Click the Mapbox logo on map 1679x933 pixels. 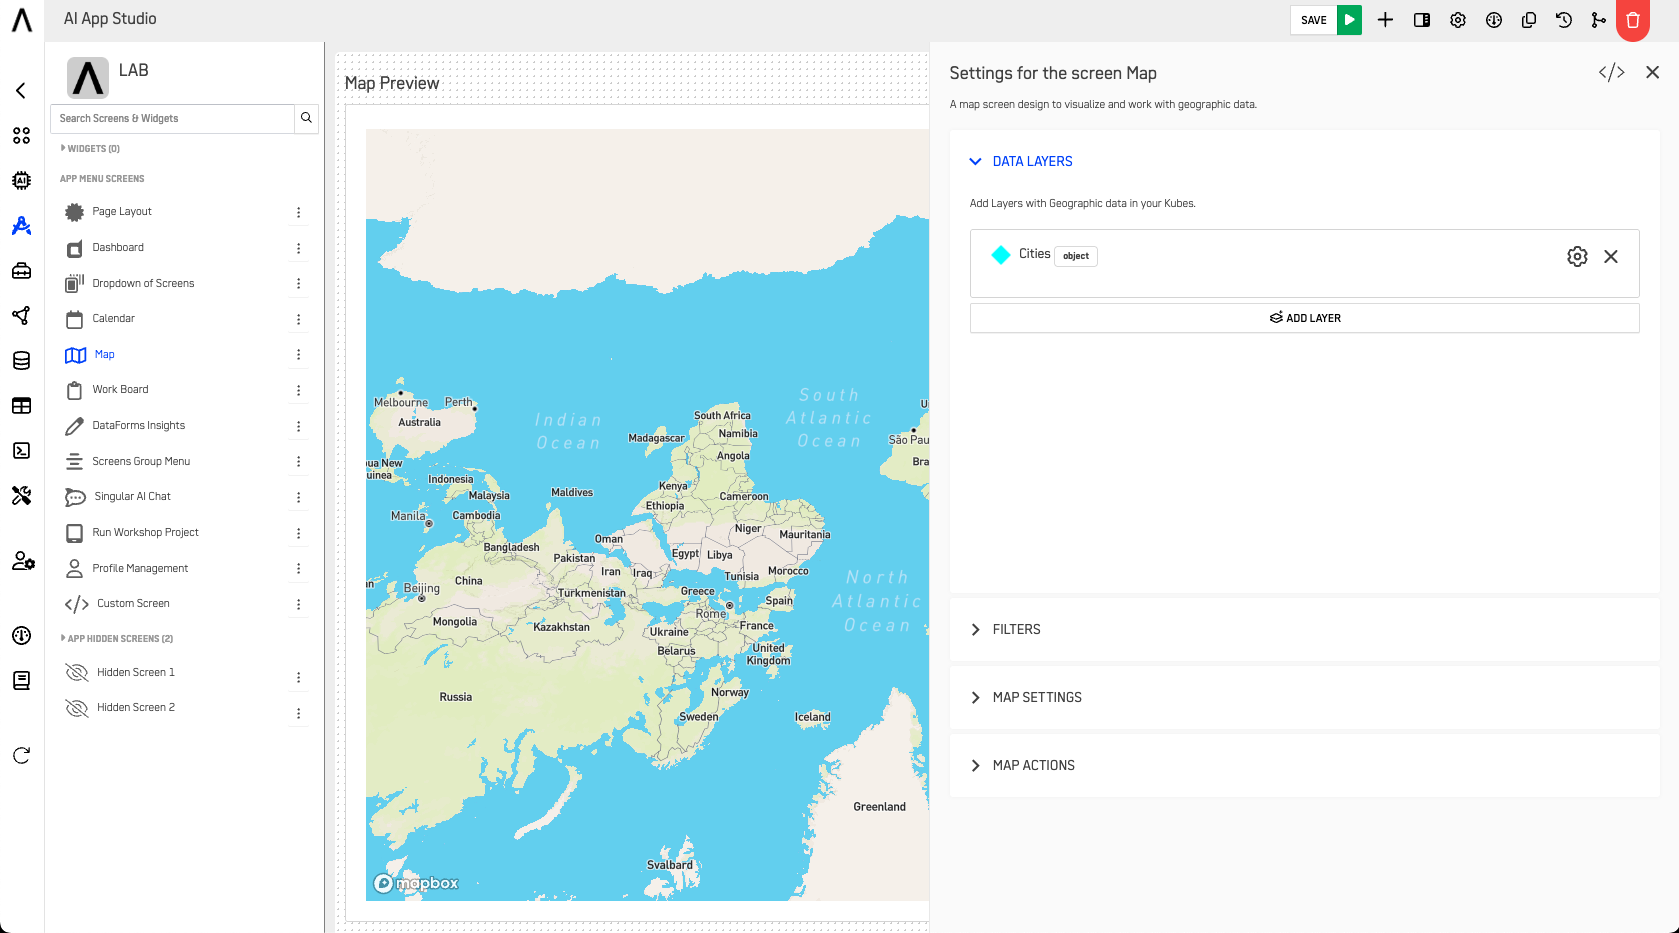click(x=416, y=883)
